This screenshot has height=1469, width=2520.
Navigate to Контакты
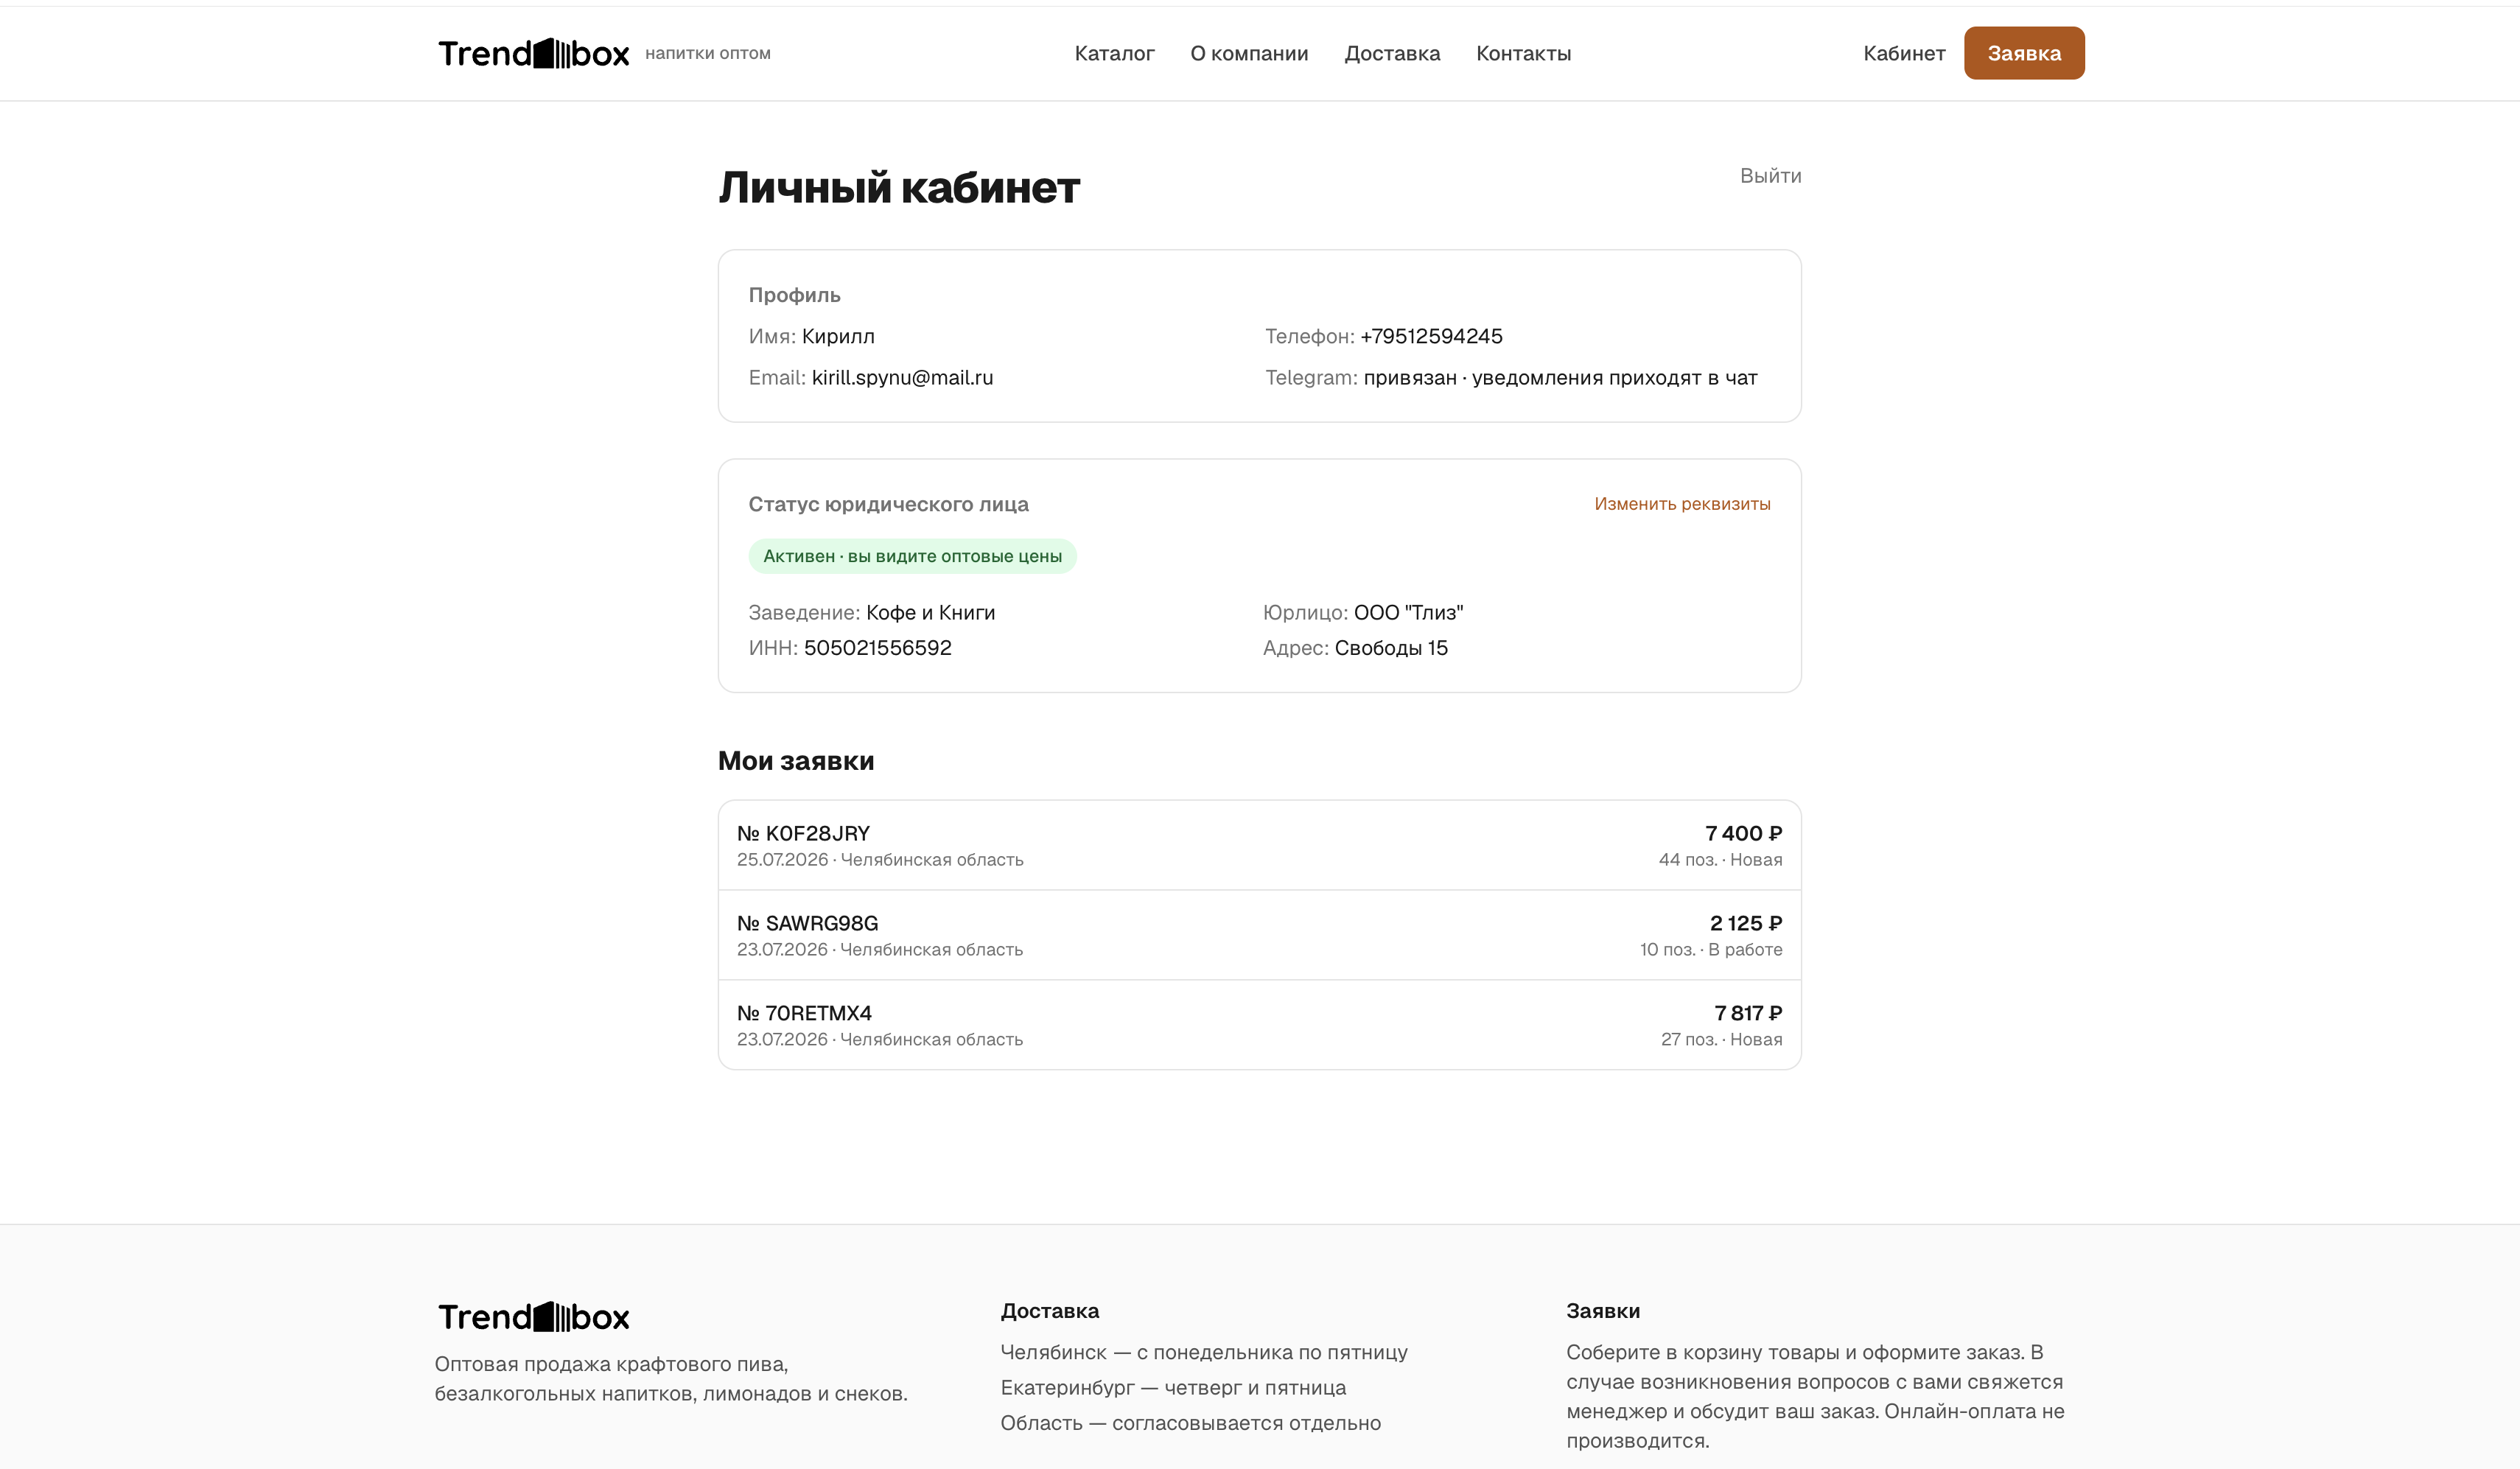point(1523,53)
